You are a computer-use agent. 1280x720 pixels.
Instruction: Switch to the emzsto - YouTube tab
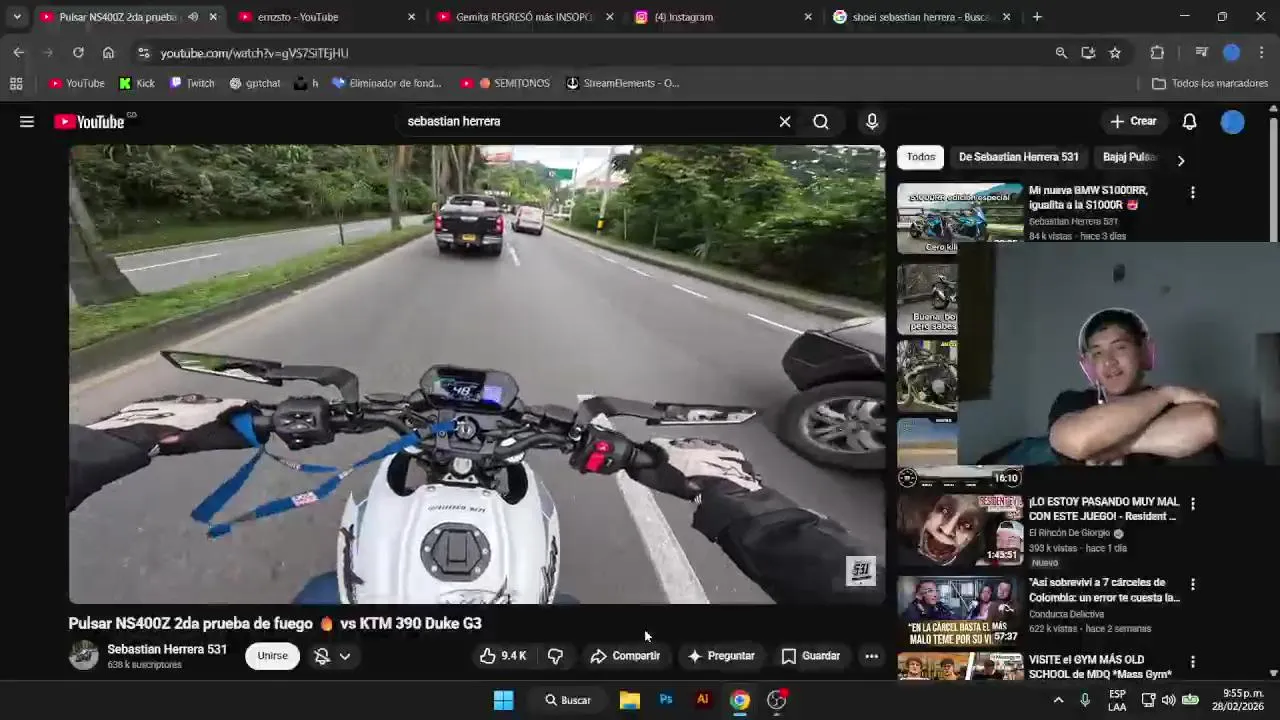click(326, 17)
